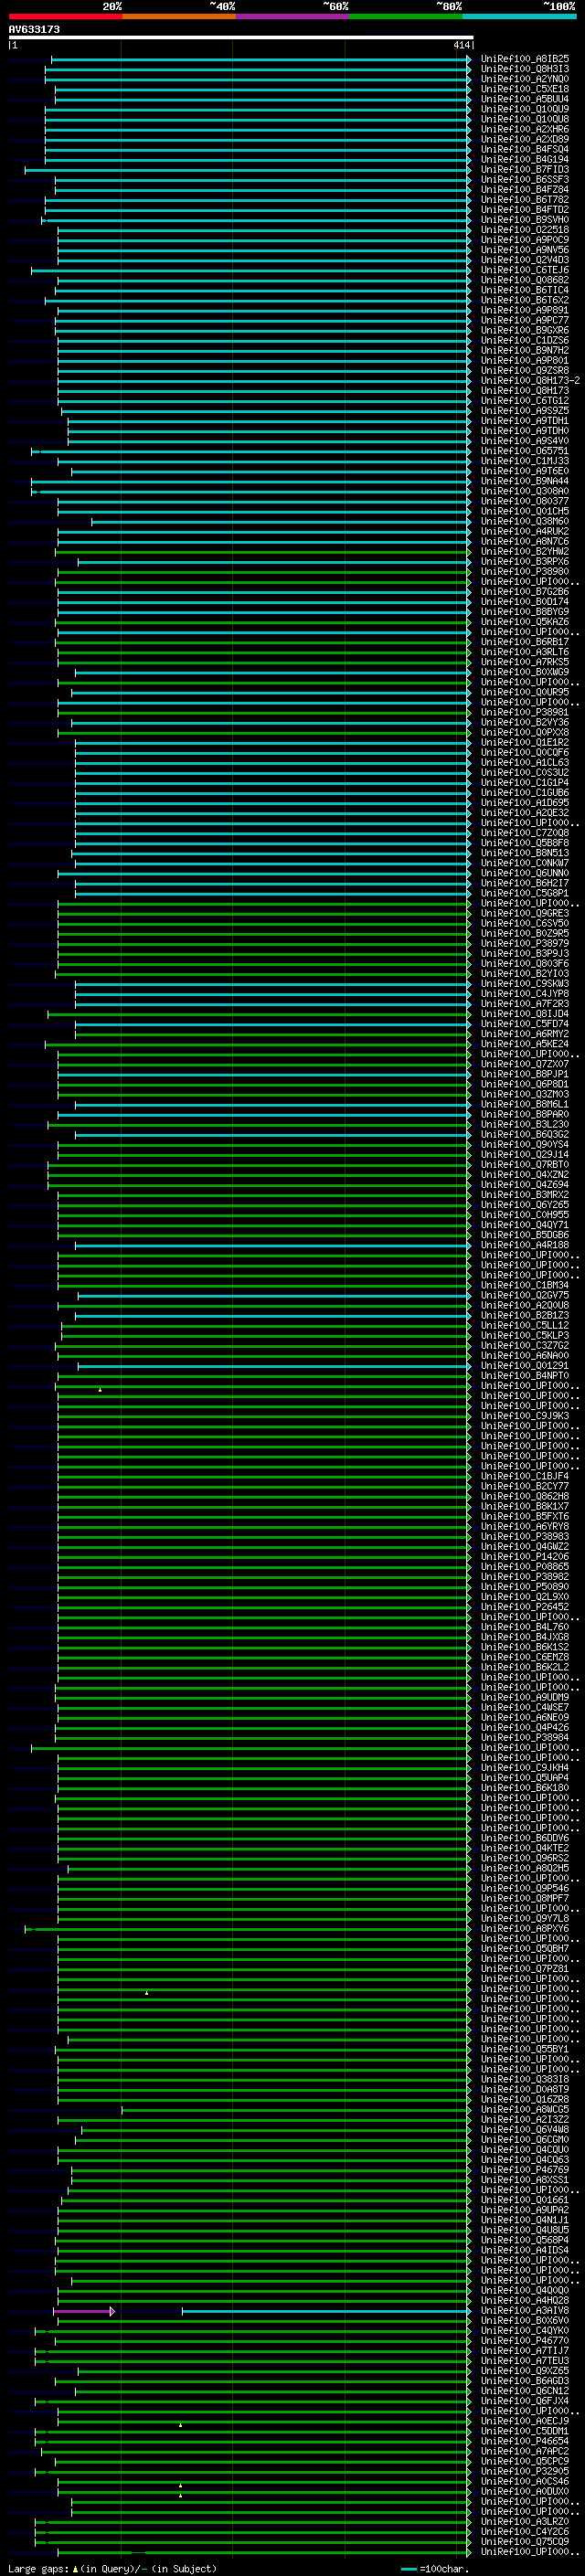Screen dimensions: 585x2576
Task: Click the 414 end position label
Action: click(461, 45)
